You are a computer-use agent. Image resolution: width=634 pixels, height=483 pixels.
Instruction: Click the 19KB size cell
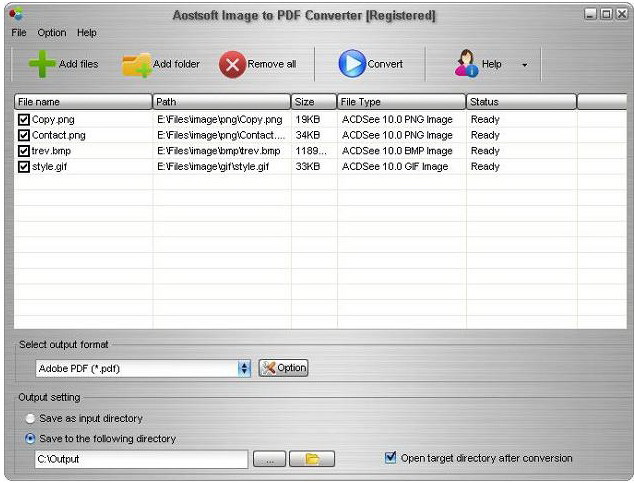point(308,120)
